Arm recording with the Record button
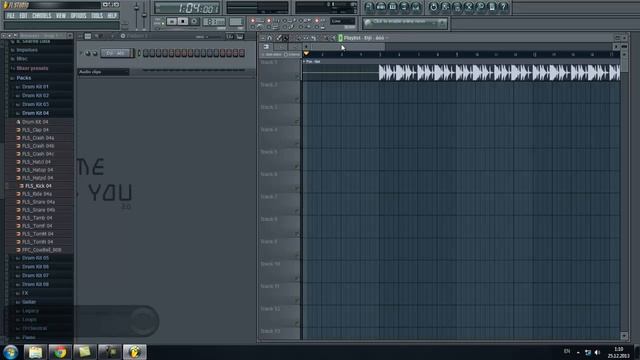 coord(194,21)
